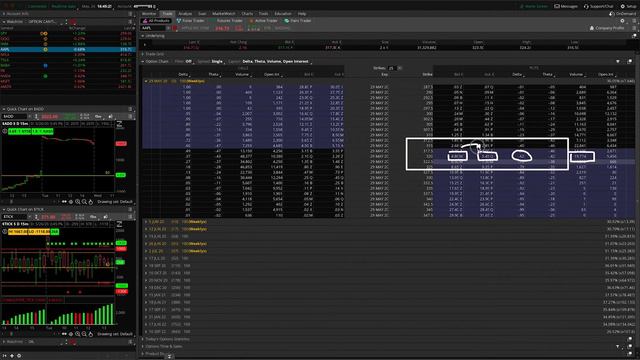Collapse the Underlying section
Viewport: 640px width, 360px height.
pyautogui.click(x=142, y=36)
